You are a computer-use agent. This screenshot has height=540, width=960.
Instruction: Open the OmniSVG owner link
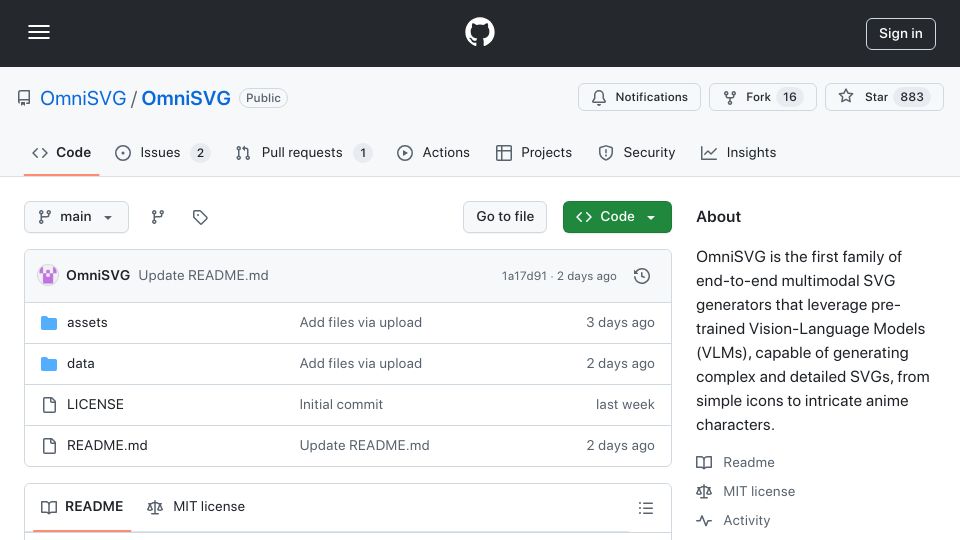[83, 98]
